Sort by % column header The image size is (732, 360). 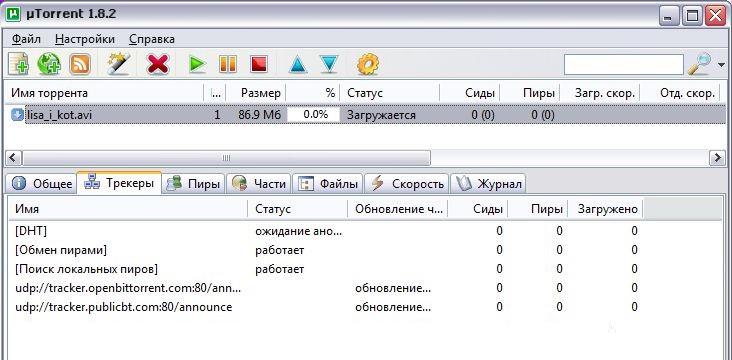(x=313, y=93)
